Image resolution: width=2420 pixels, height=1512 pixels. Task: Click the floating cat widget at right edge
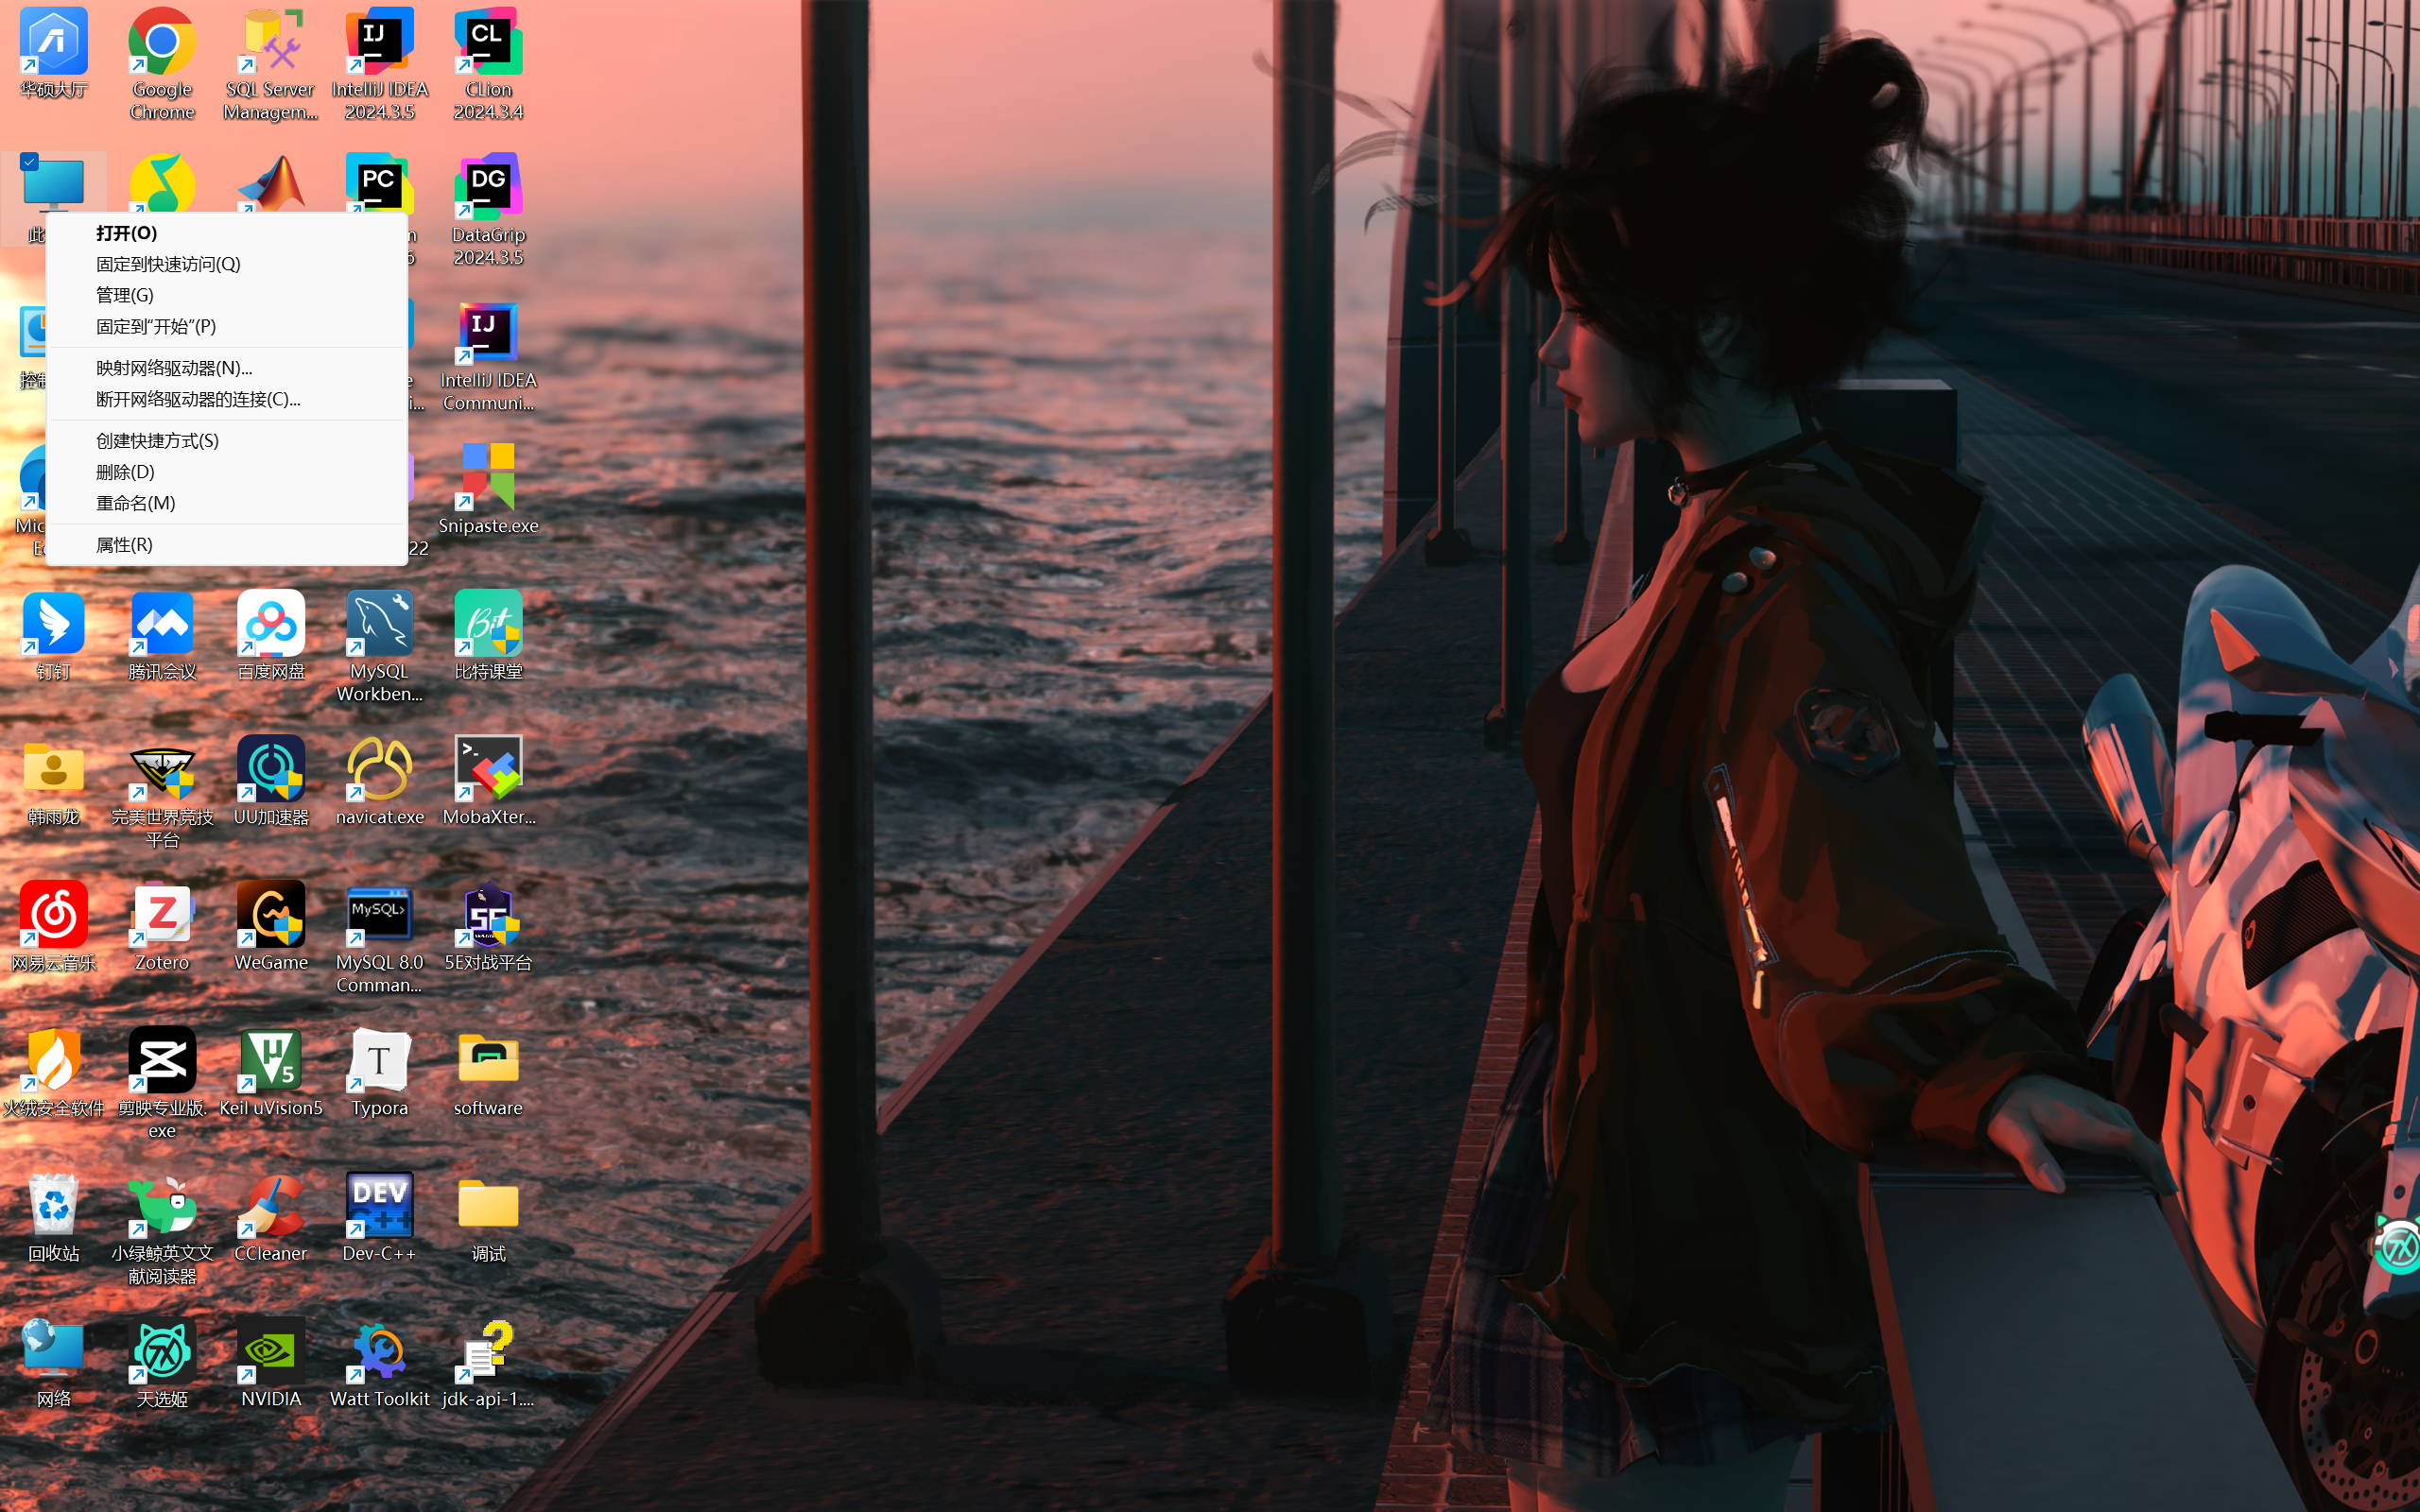click(2399, 1246)
